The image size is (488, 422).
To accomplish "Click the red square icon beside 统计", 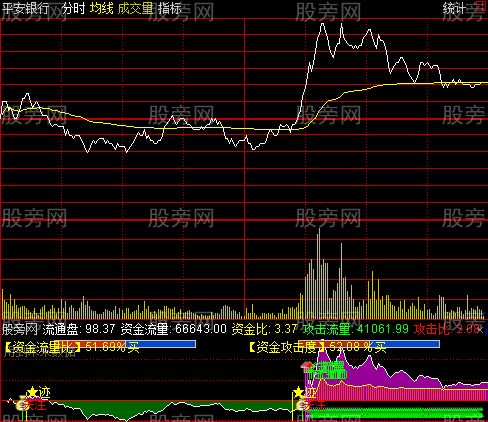I will 480,6.
